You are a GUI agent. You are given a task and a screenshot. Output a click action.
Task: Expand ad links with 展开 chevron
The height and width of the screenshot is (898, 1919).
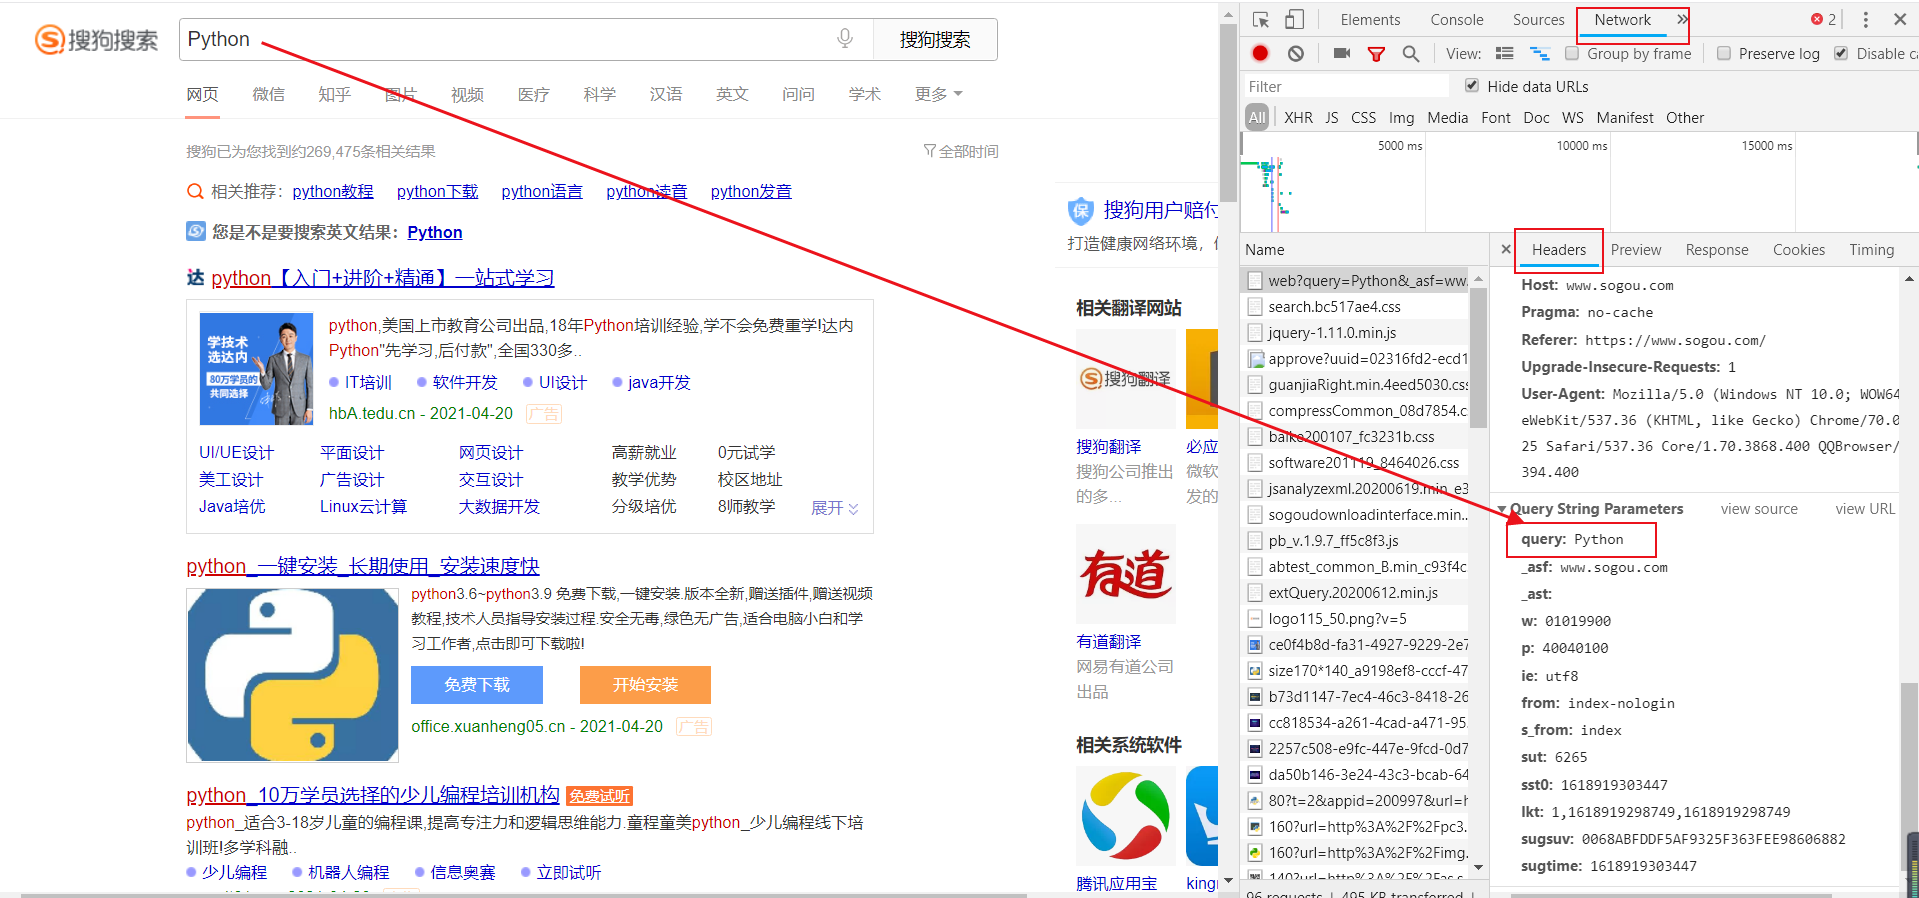pos(834,508)
